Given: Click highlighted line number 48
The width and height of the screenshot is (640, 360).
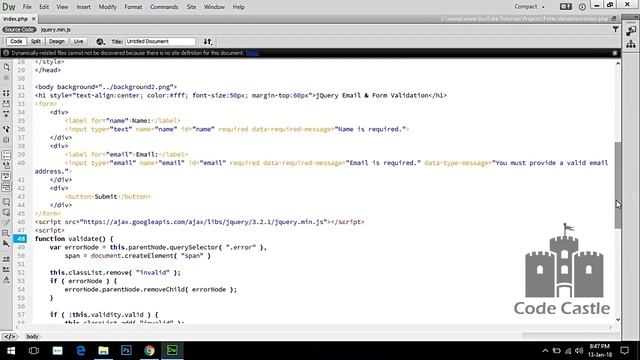Looking at the screenshot, I should coord(20,239).
